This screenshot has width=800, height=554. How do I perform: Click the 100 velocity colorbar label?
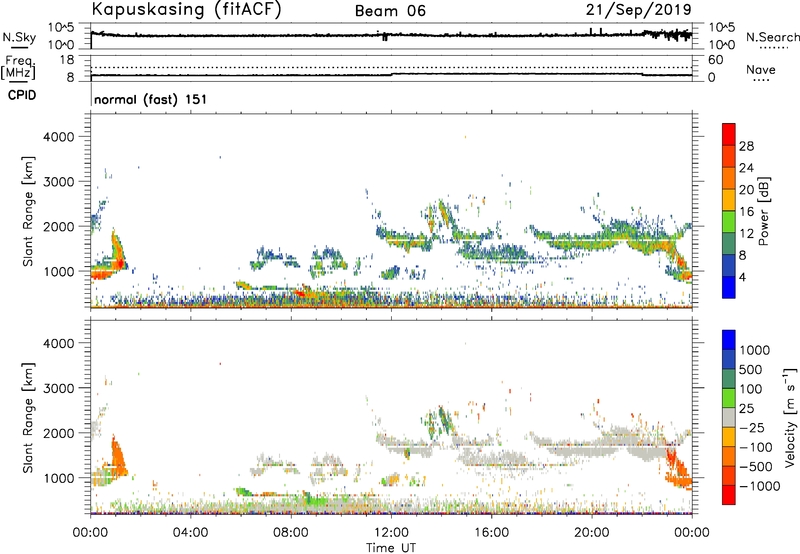(751, 389)
